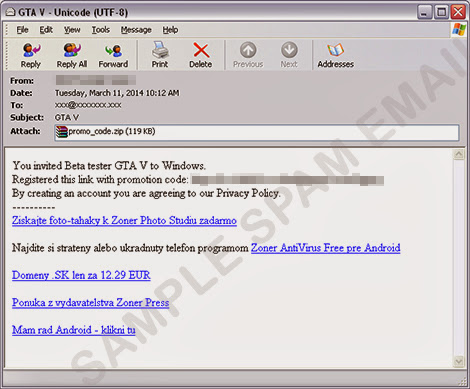Open the Addresses book icon
The width and height of the screenshot is (470, 389).
point(335,55)
